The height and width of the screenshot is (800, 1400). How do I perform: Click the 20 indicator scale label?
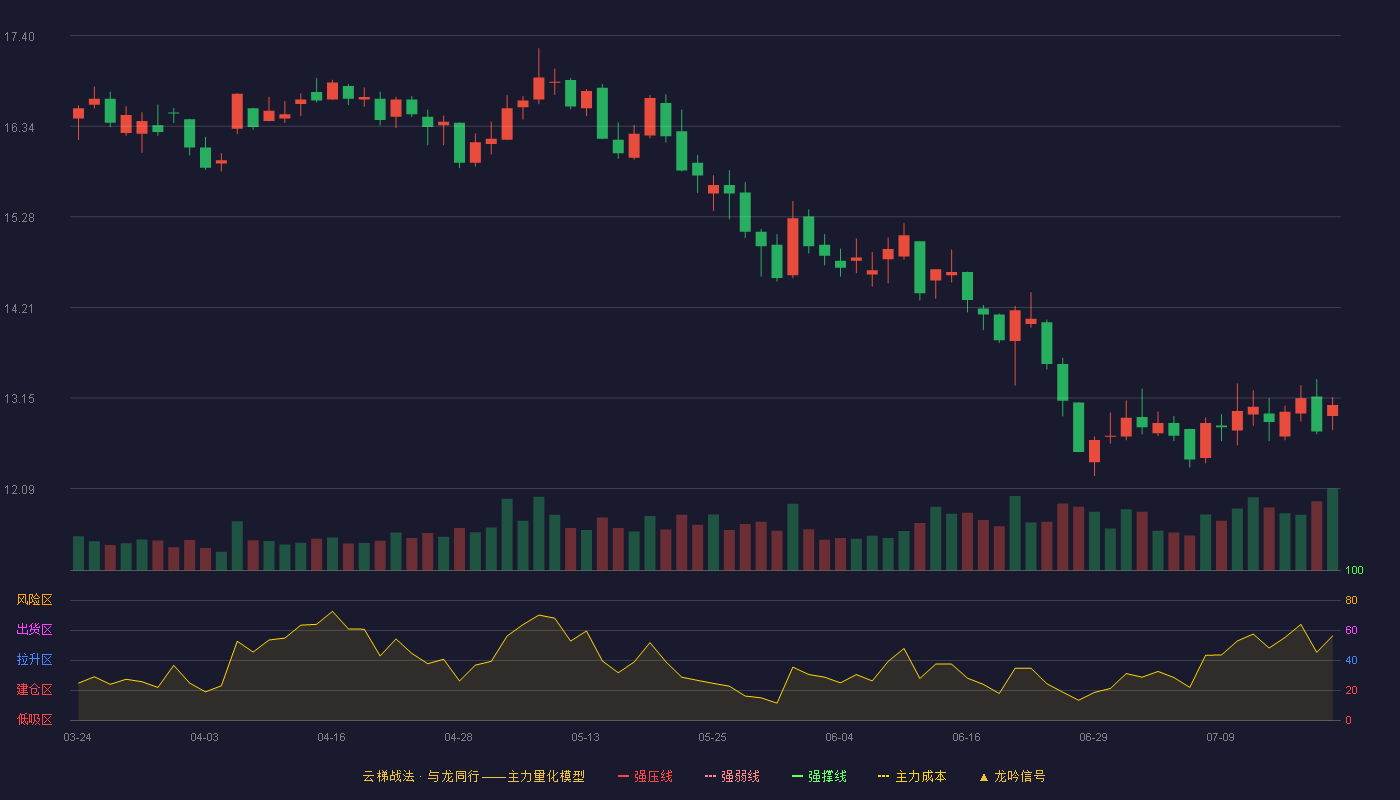1351,691
